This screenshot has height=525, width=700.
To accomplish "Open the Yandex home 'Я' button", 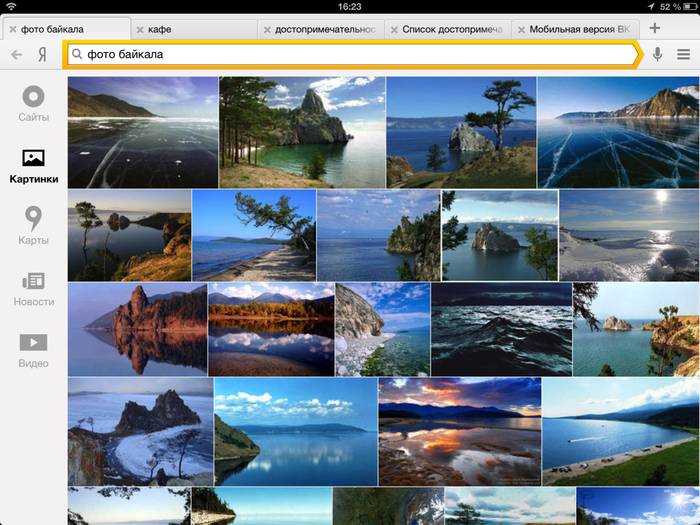I will [x=42, y=54].
